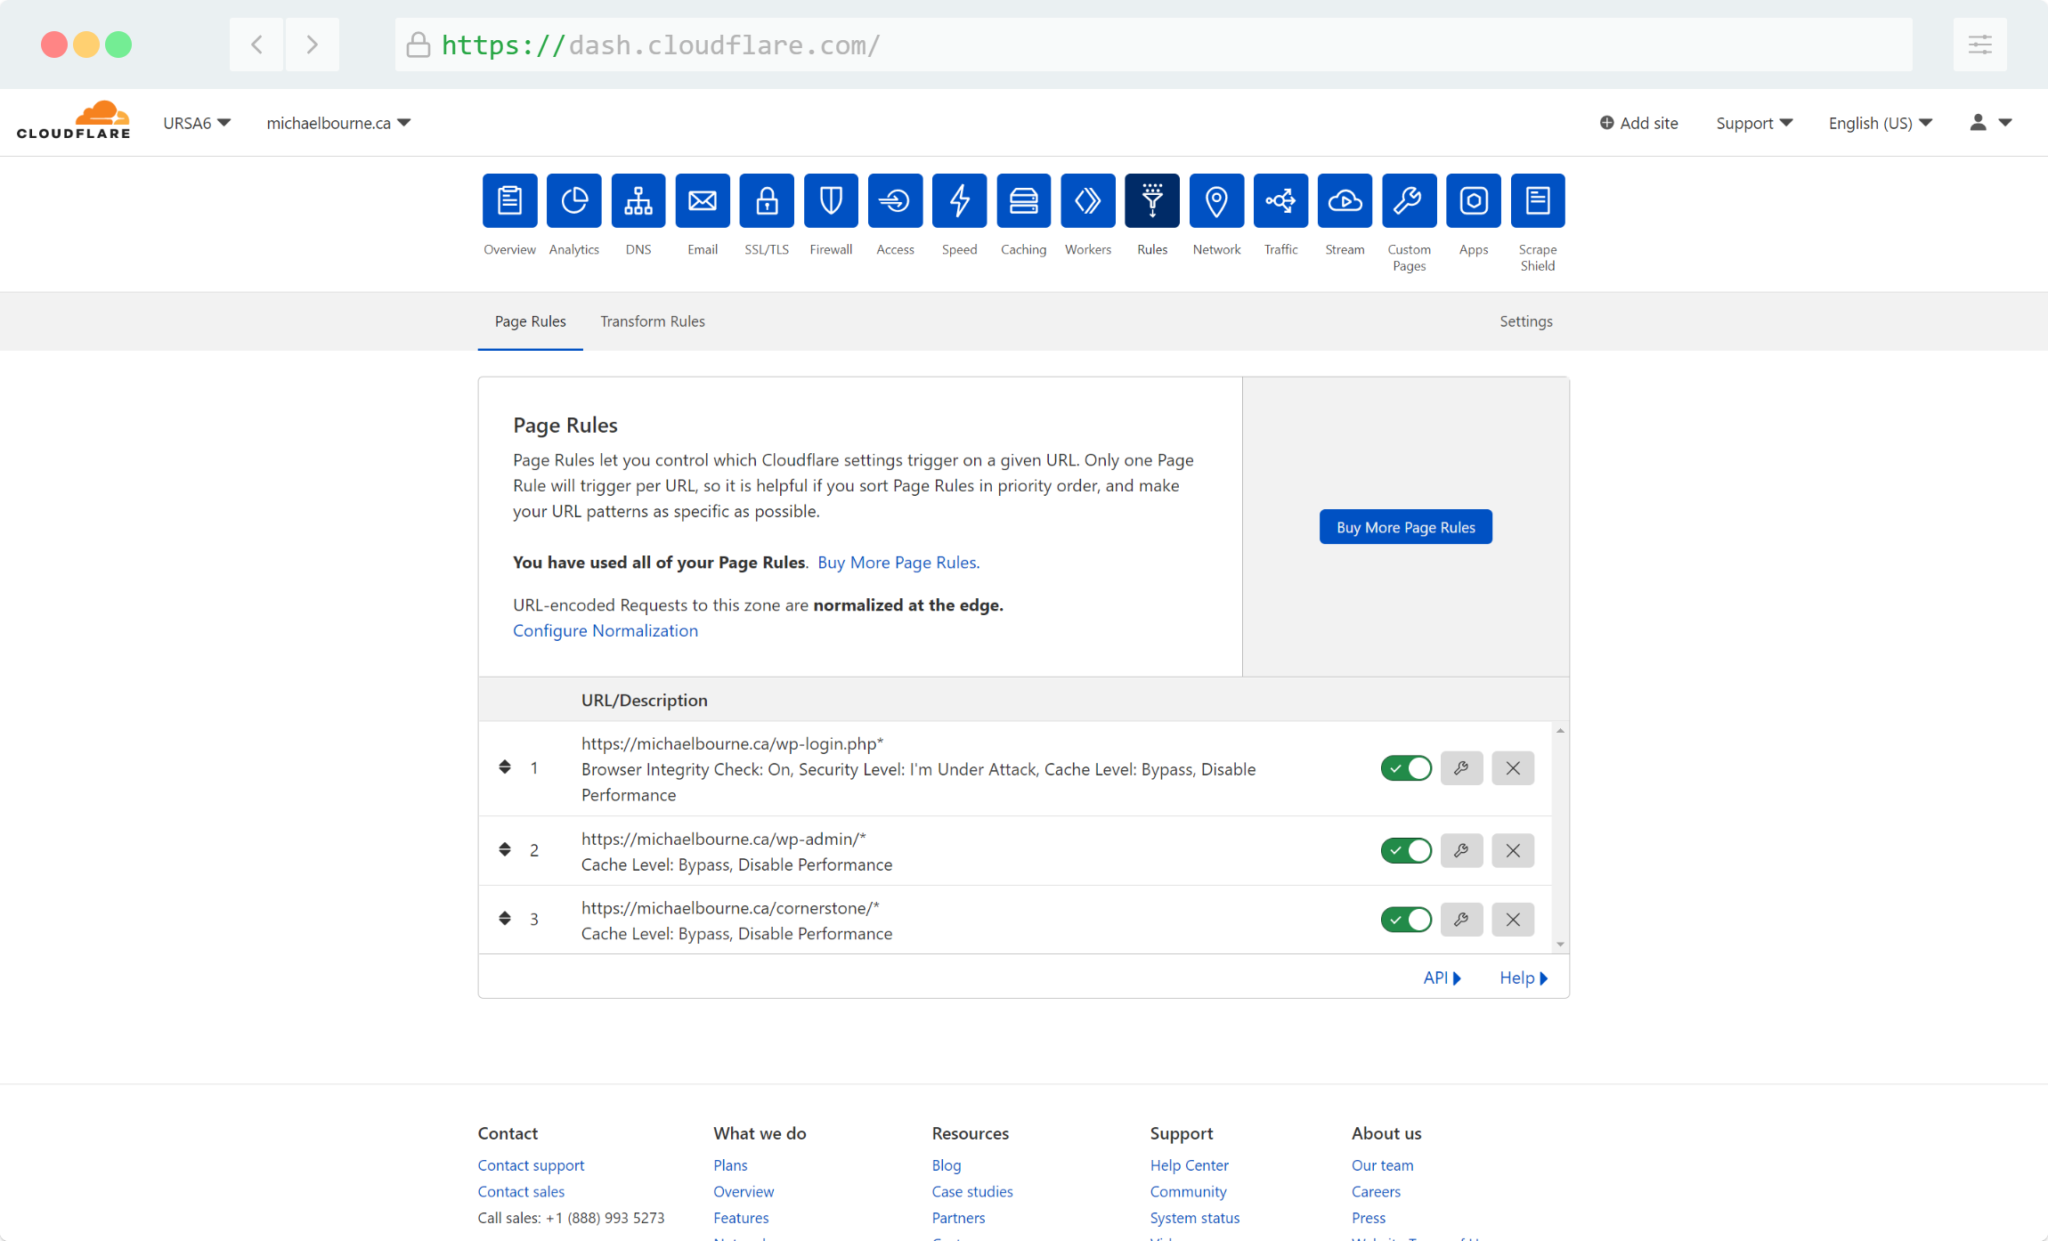Open the michaelbourne.ca site dropdown
The width and height of the screenshot is (2048, 1241).
pyautogui.click(x=338, y=123)
